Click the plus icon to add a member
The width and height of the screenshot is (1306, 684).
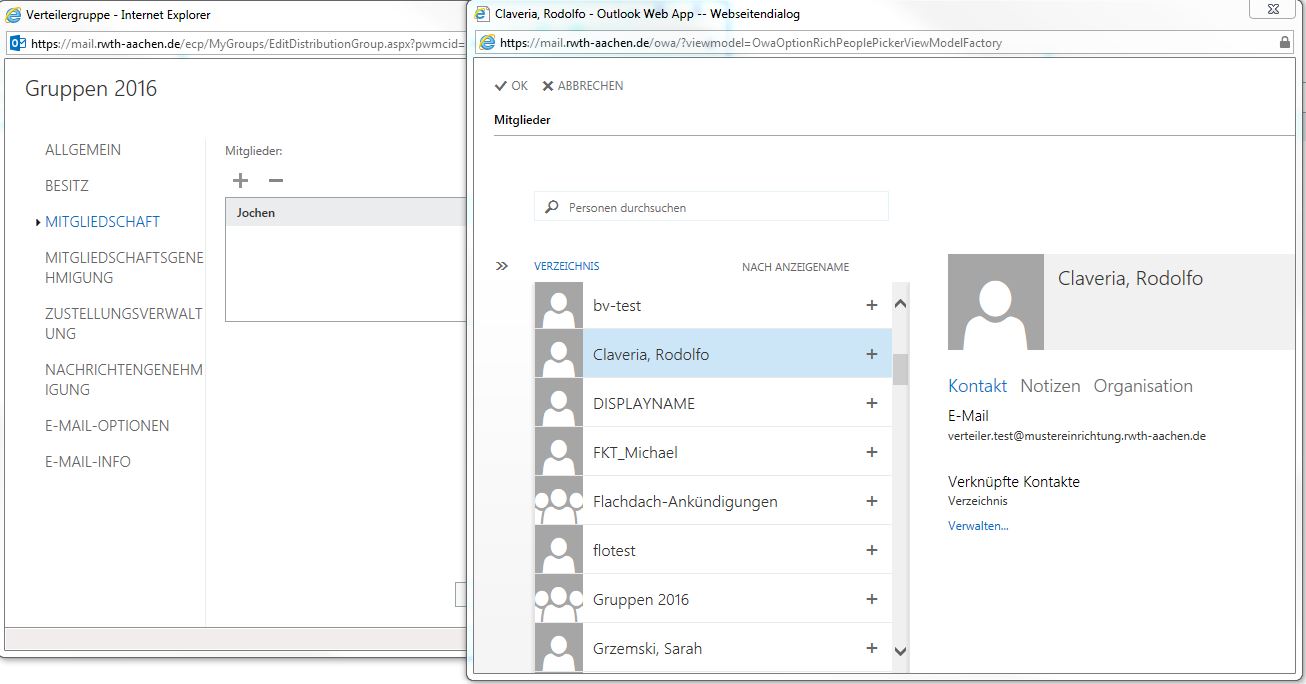(240, 181)
